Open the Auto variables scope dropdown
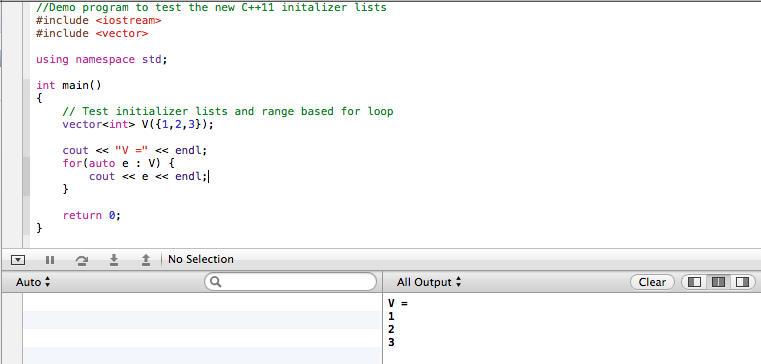The height and width of the screenshot is (364, 761). tap(33, 282)
